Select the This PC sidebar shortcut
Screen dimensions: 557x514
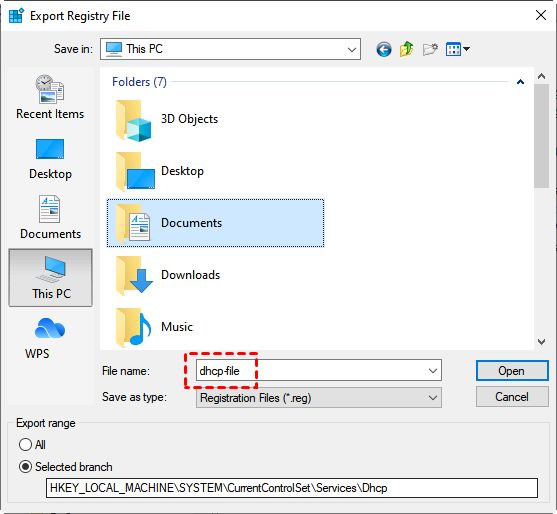50,277
